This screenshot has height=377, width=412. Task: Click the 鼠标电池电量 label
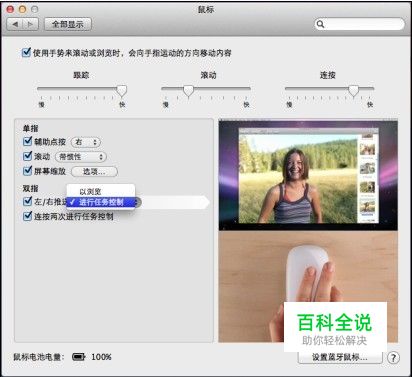[39, 357]
